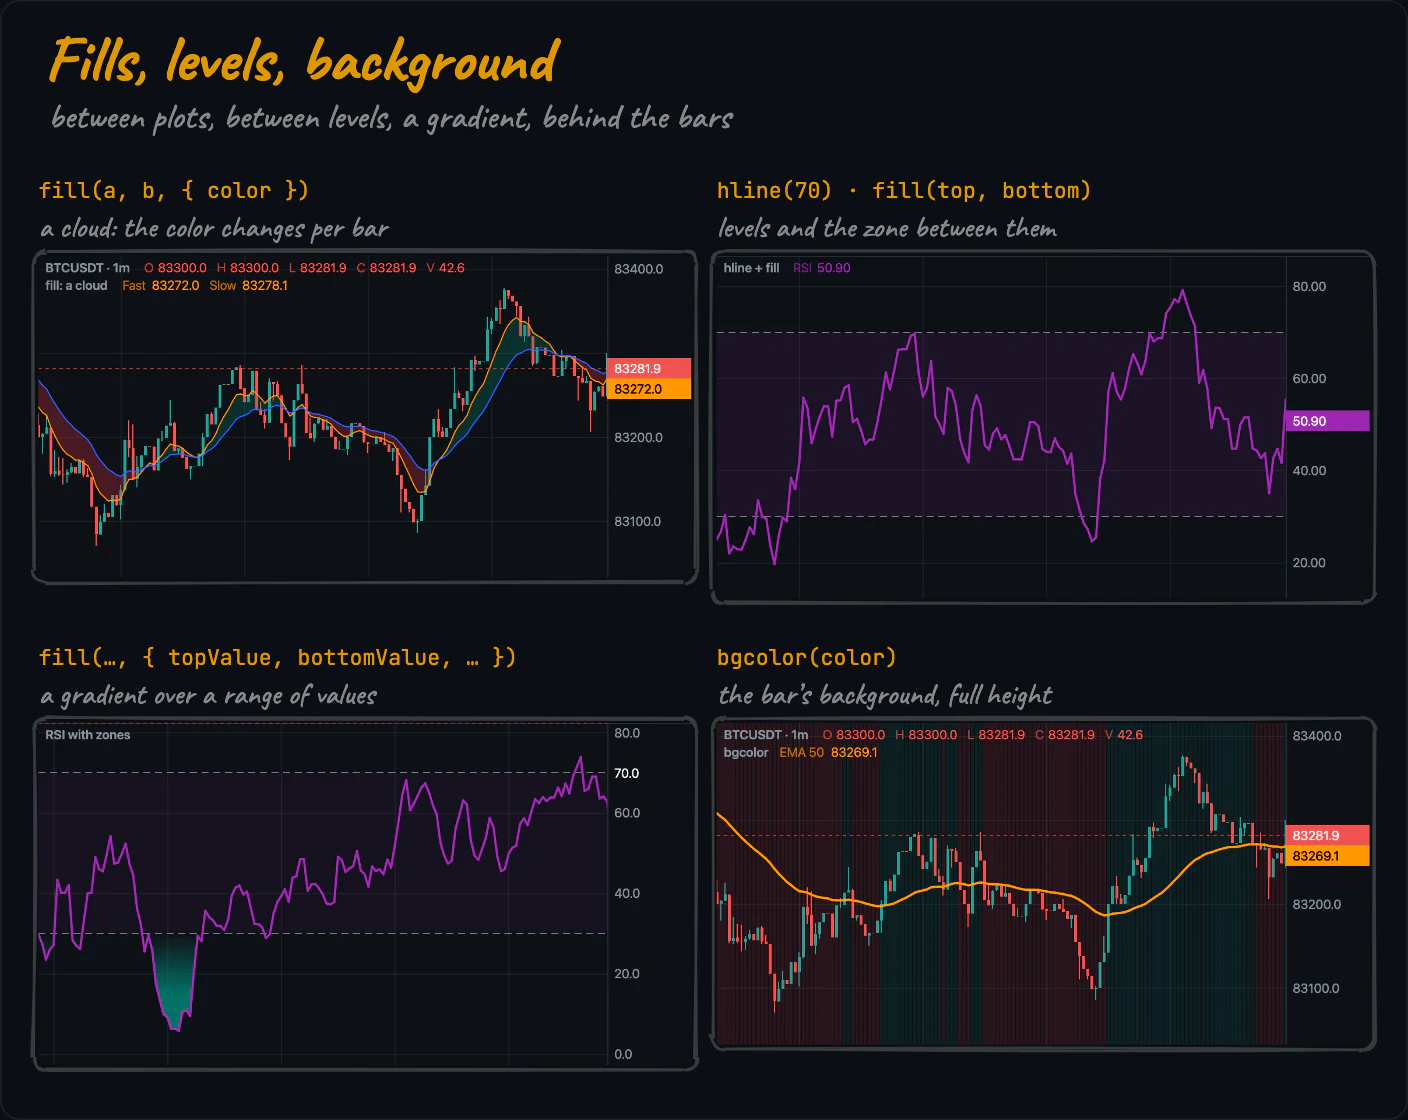Click the "V 42.6" value in cloud chart legend
The width and height of the screenshot is (1408, 1120).
tap(445, 268)
